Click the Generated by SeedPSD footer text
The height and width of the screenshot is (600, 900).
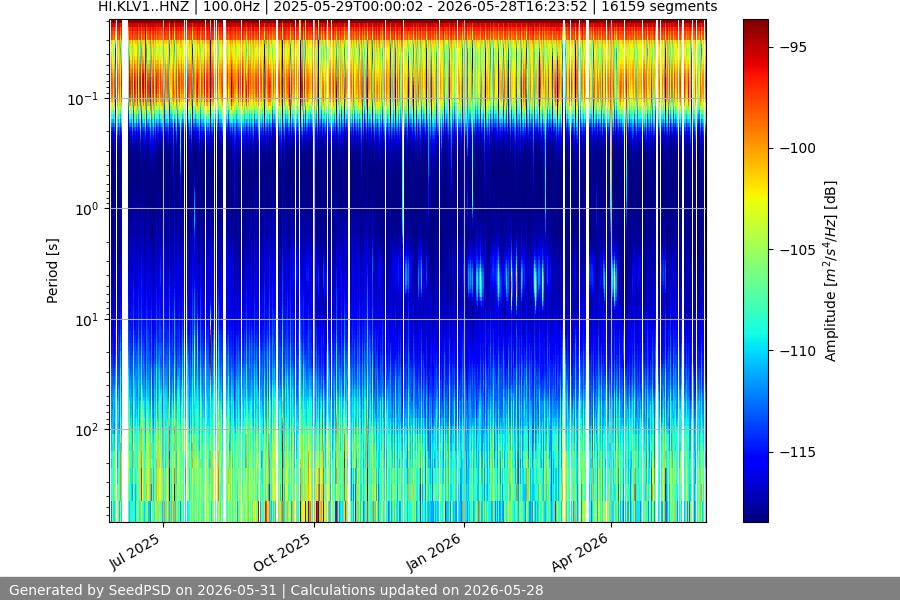click(x=276, y=590)
